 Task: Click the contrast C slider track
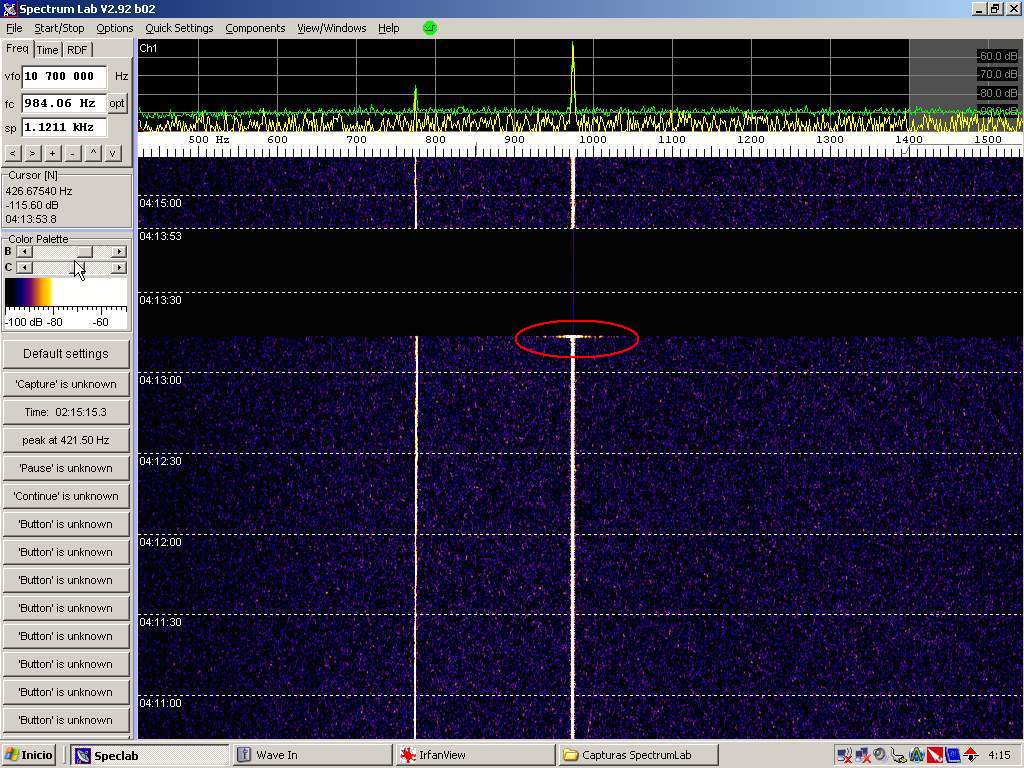point(72,267)
